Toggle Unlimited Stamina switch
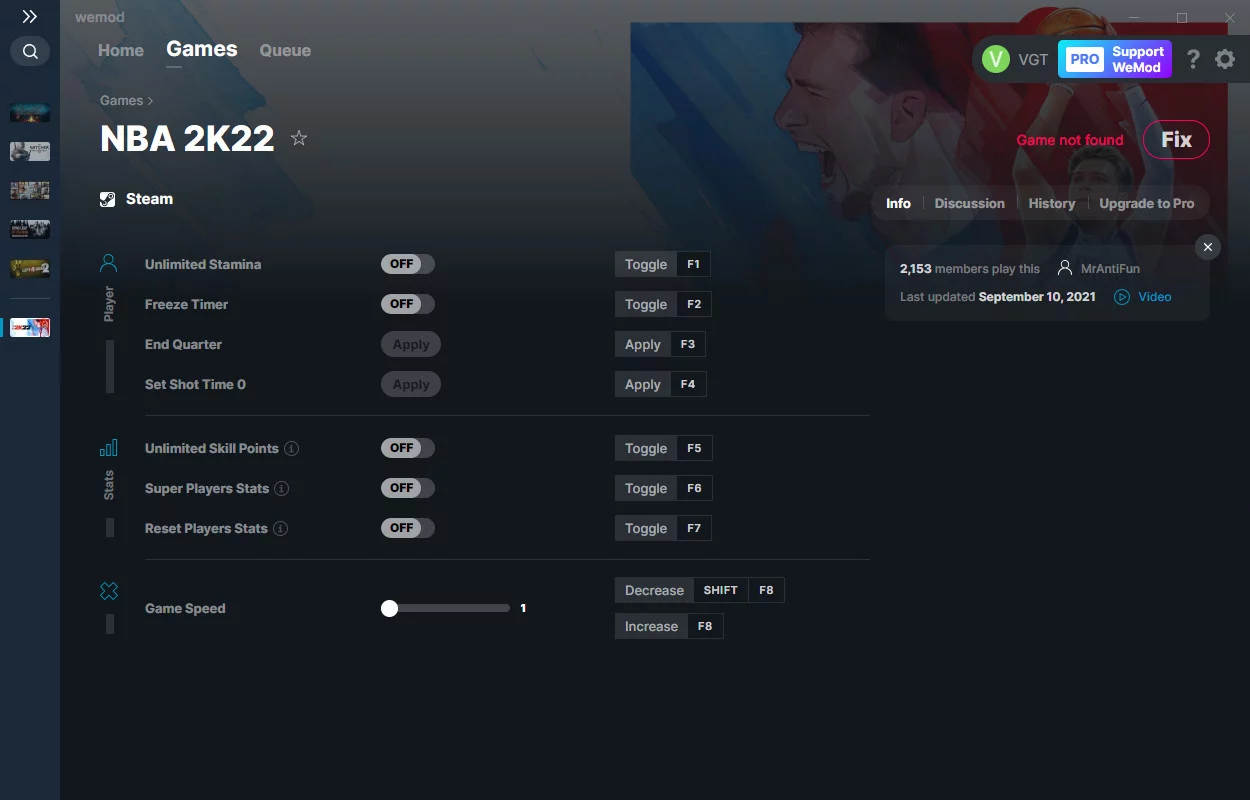1250x800 pixels. point(408,264)
